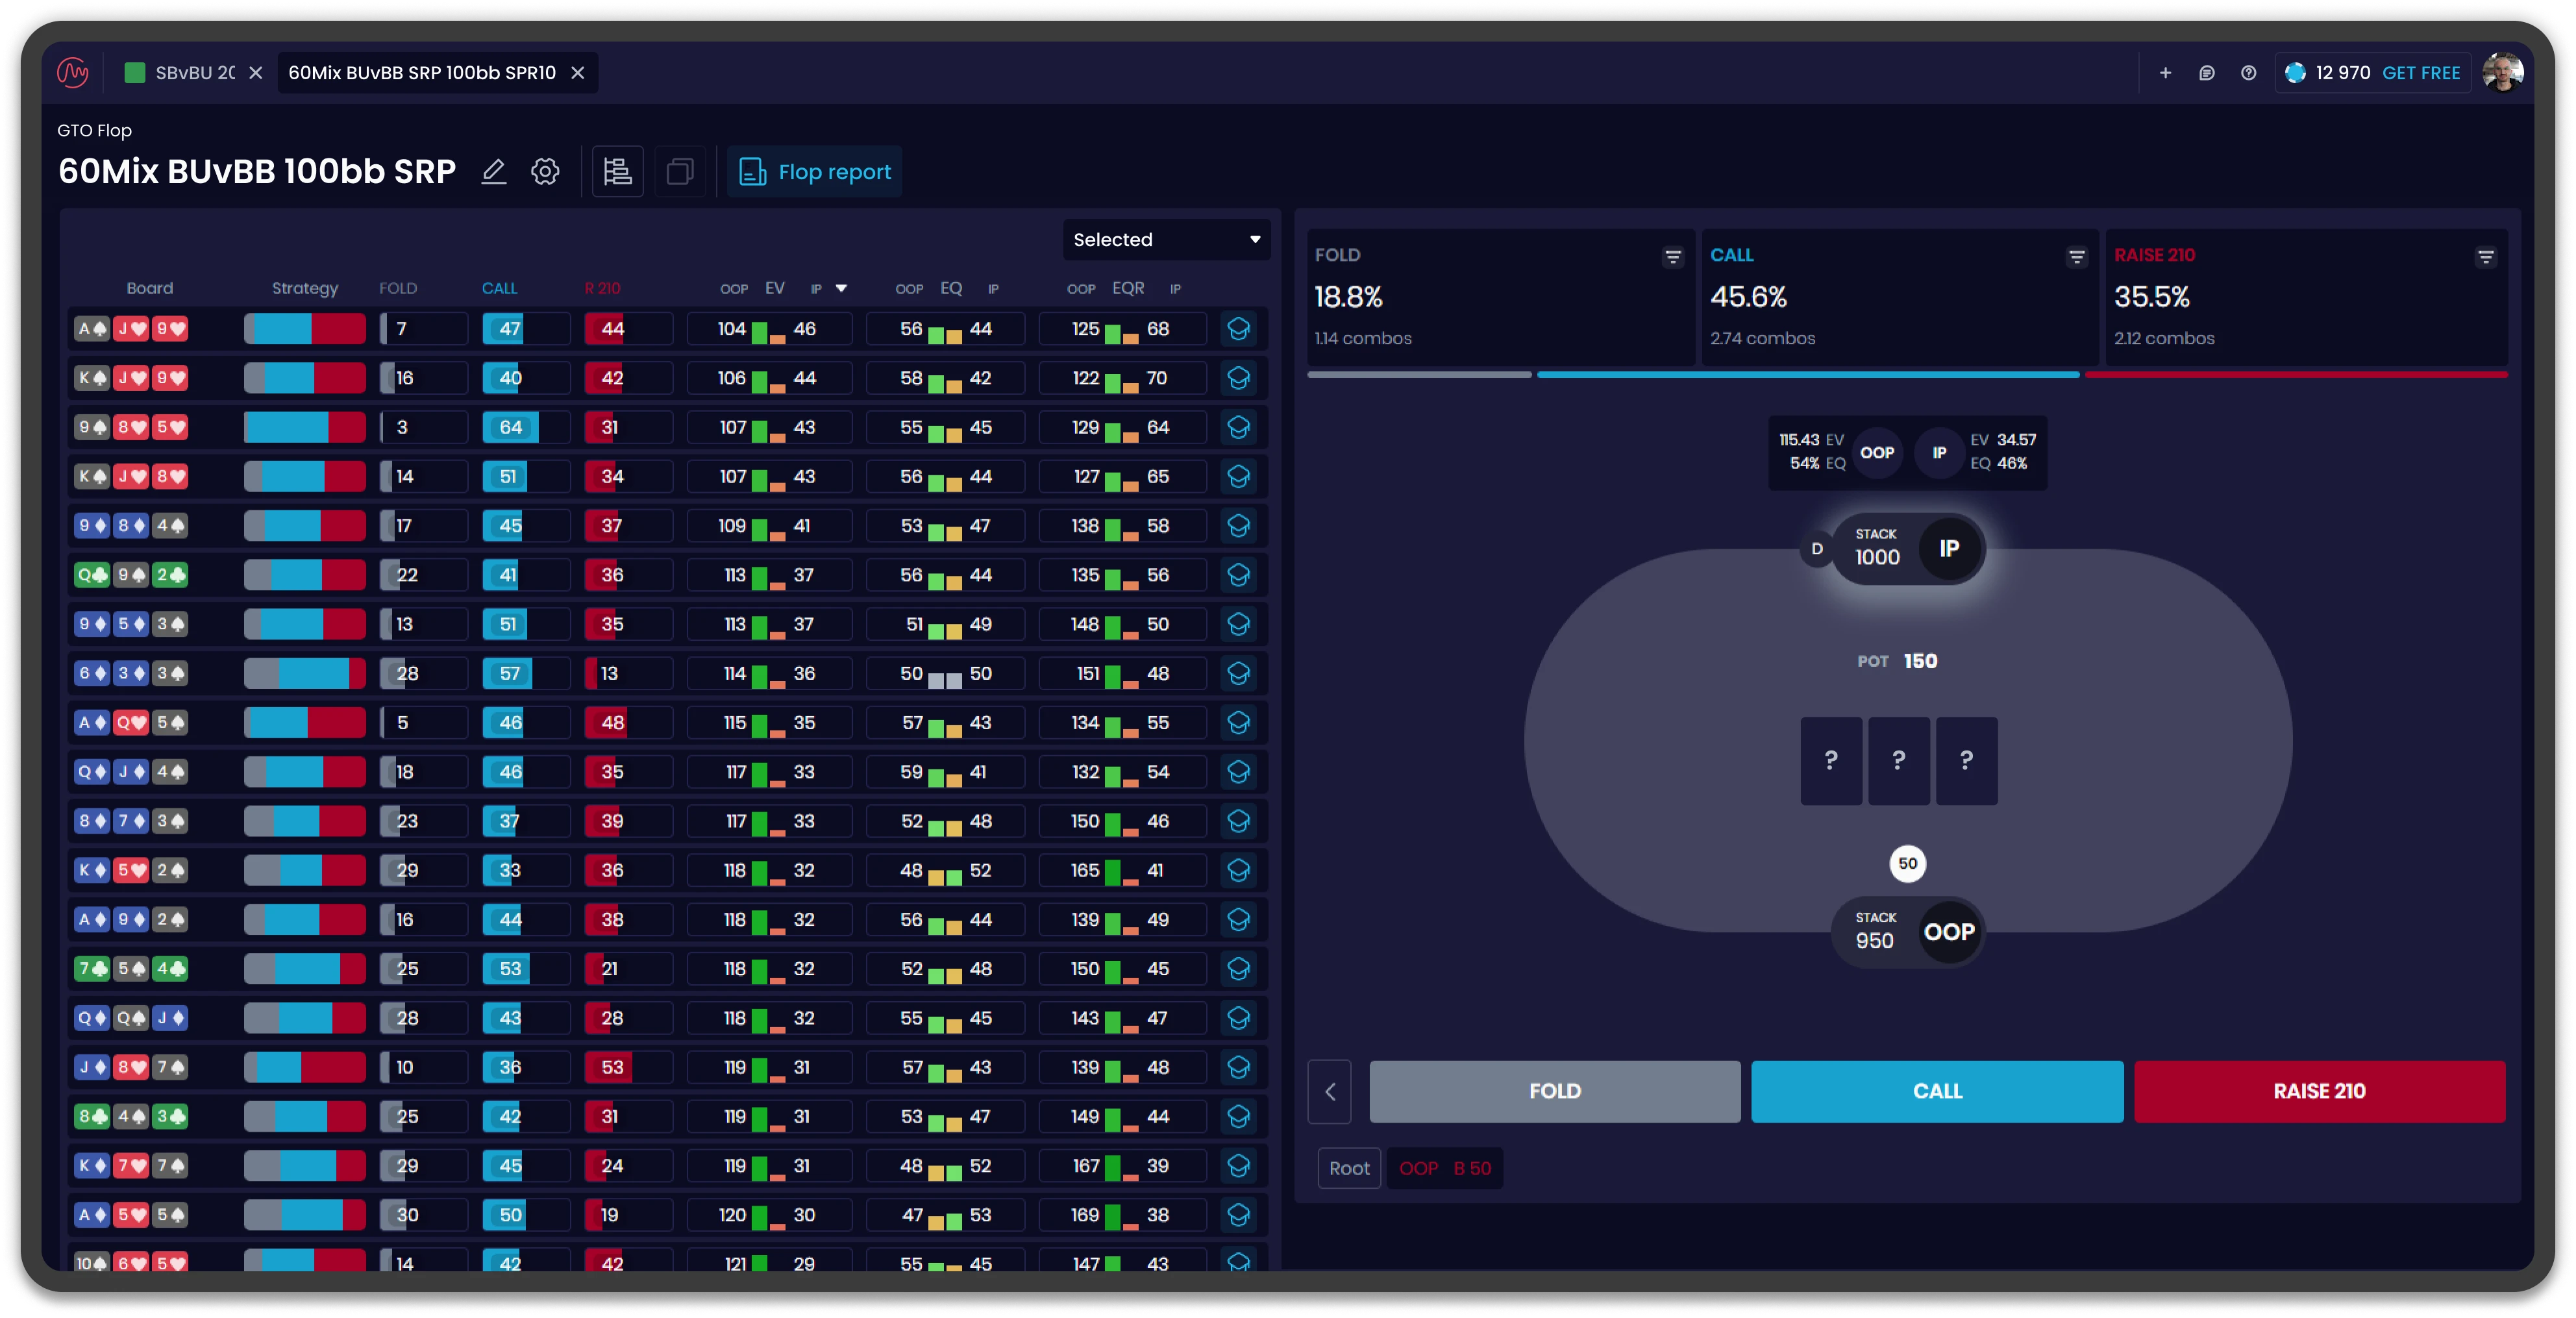The image size is (2576, 1318).
Task: Toggle the RAISE 210 panel filter icon
Action: pyautogui.click(x=2485, y=258)
